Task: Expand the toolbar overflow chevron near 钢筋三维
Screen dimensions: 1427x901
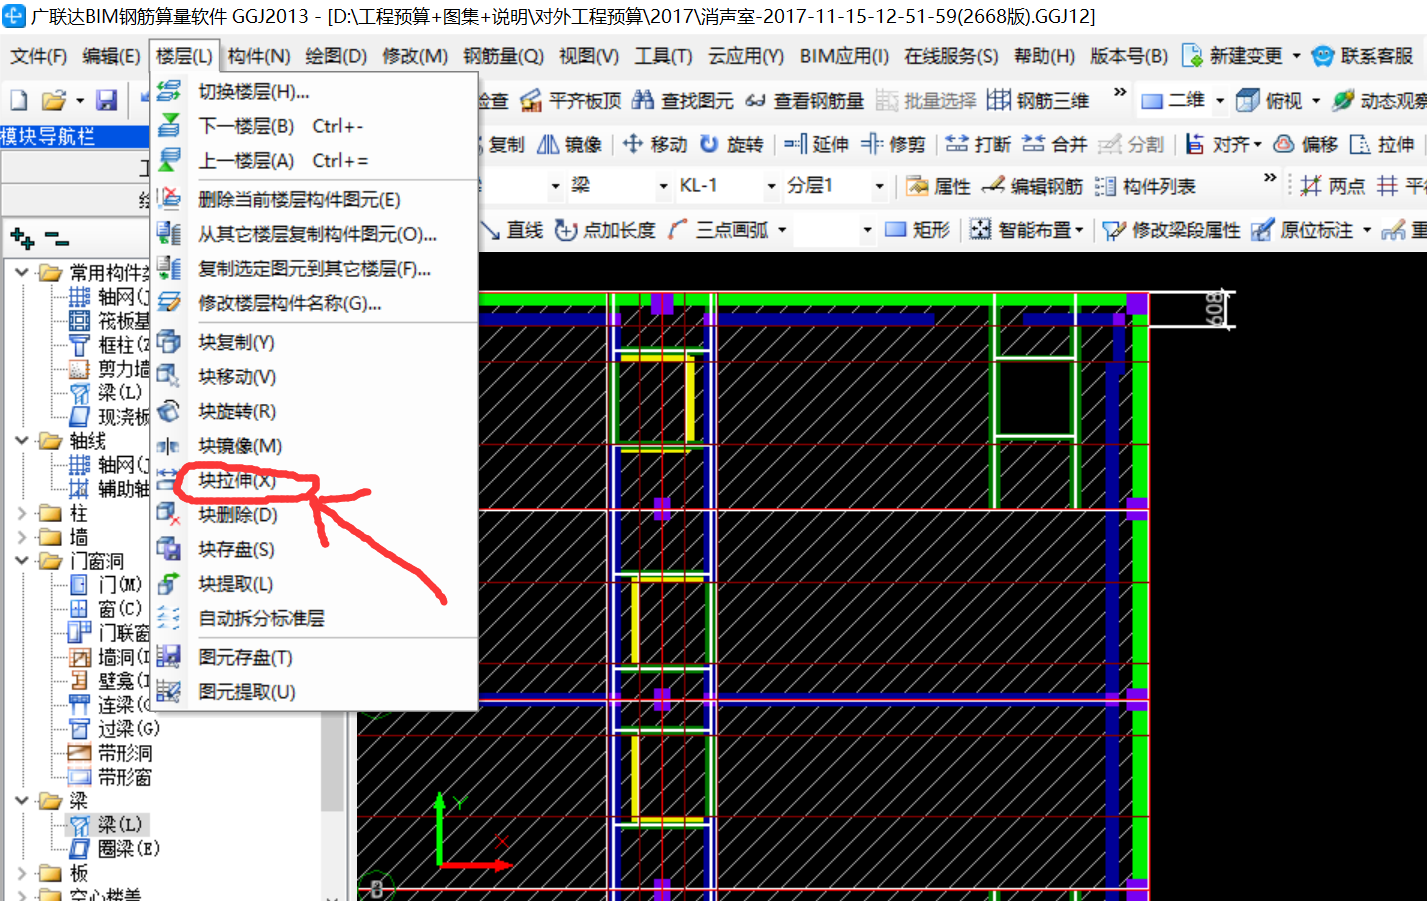Action: [x=1120, y=92]
